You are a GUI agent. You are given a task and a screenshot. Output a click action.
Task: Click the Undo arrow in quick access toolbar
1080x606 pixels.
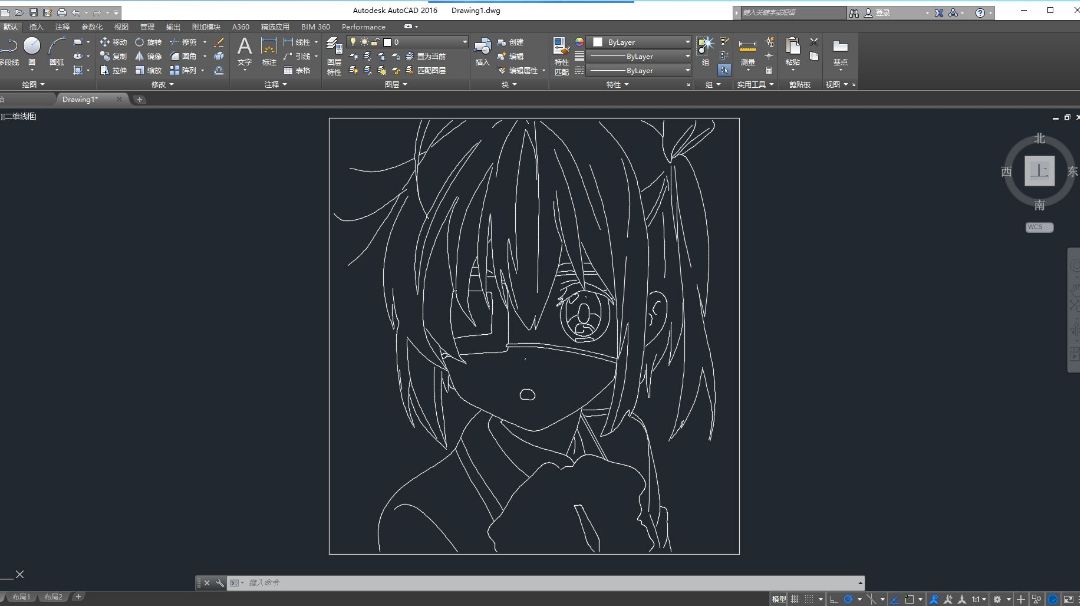pyautogui.click(x=76, y=12)
